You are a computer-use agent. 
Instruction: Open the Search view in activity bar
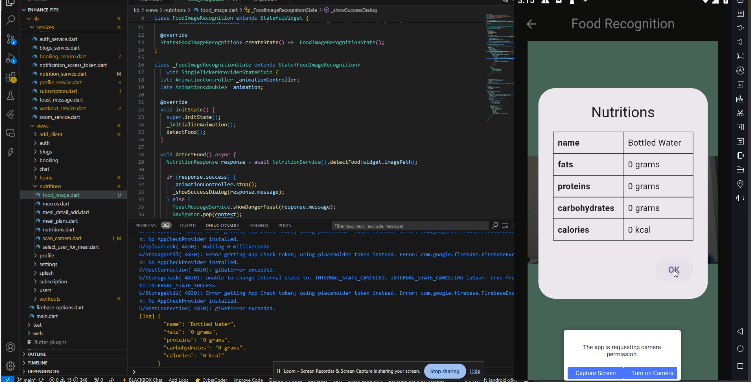10,20
